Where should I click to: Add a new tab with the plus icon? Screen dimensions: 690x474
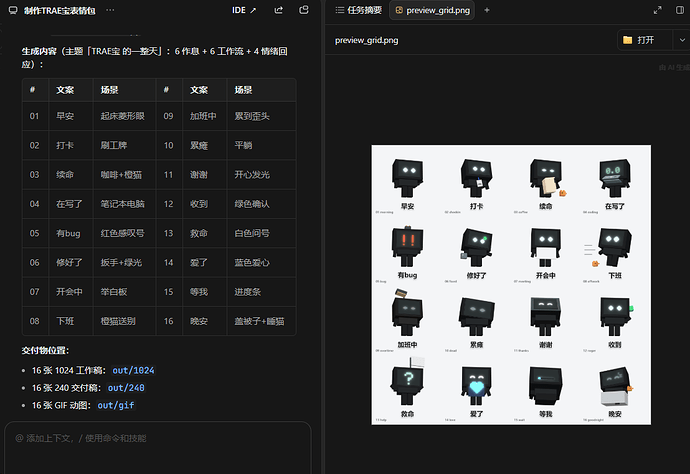point(487,10)
